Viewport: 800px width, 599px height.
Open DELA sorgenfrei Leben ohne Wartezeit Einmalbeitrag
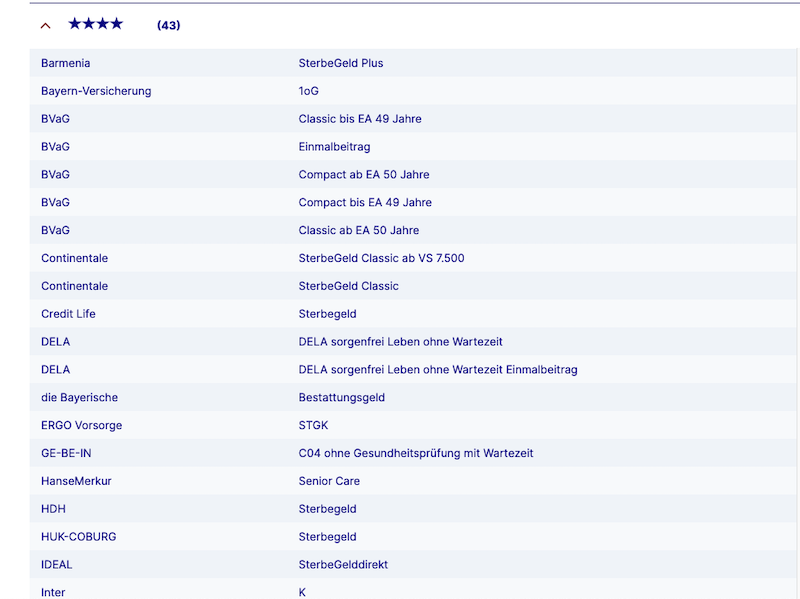click(x=438, y=369)
